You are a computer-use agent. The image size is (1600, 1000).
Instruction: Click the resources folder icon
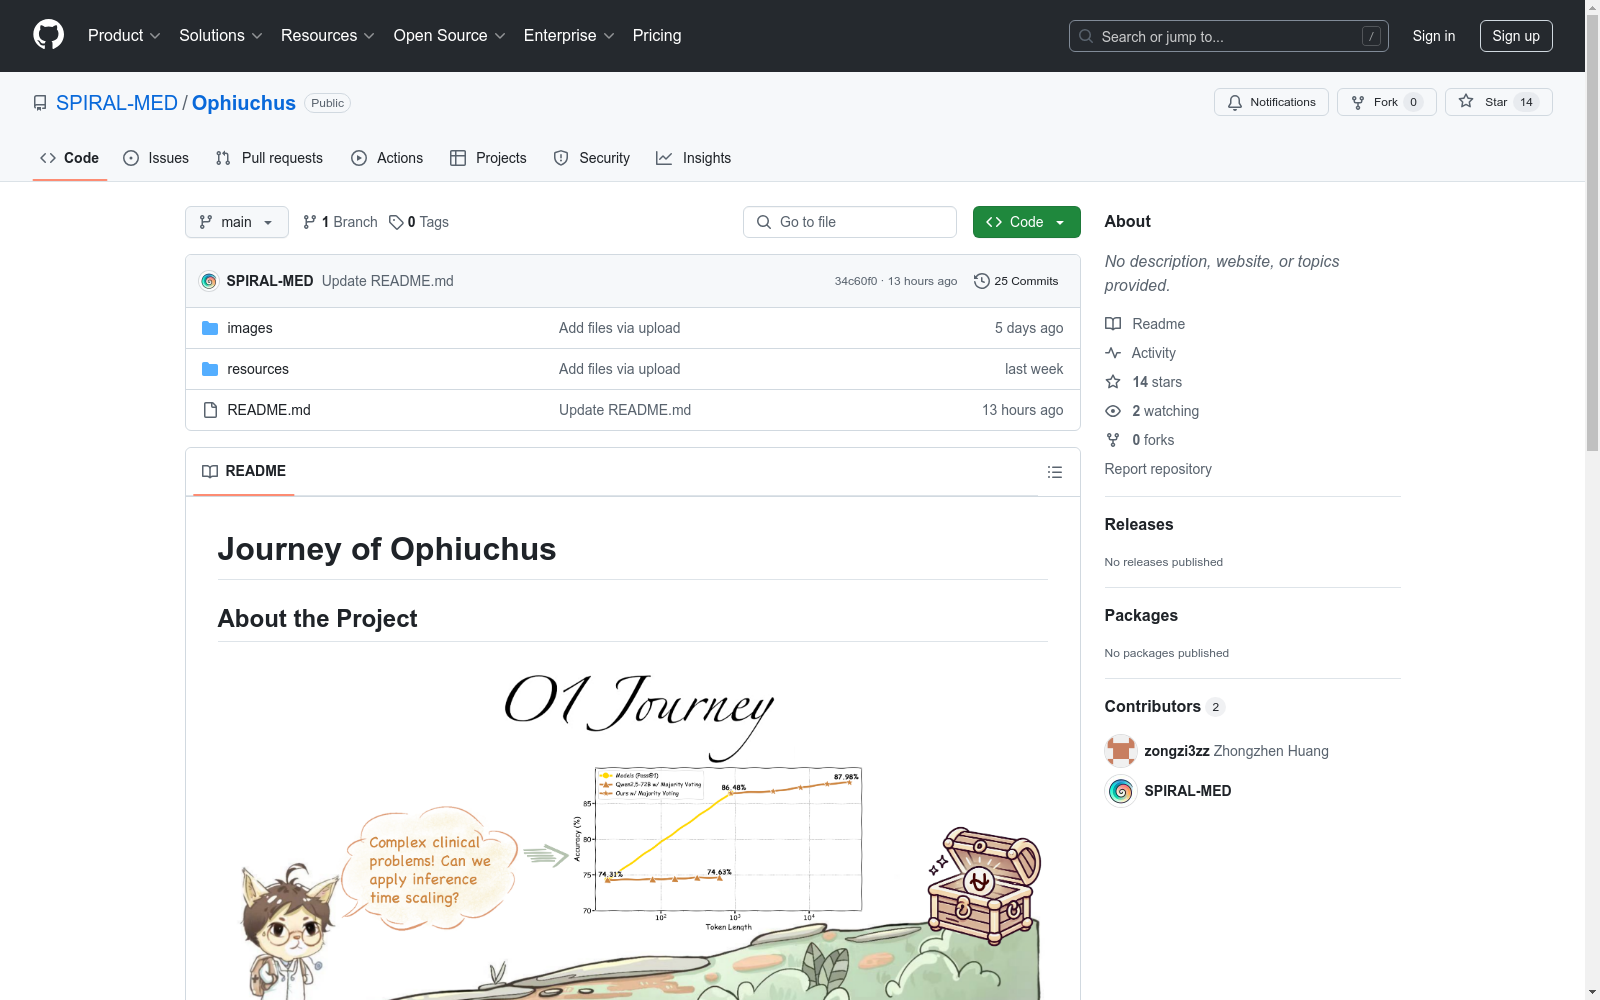(x=210, y=369)
